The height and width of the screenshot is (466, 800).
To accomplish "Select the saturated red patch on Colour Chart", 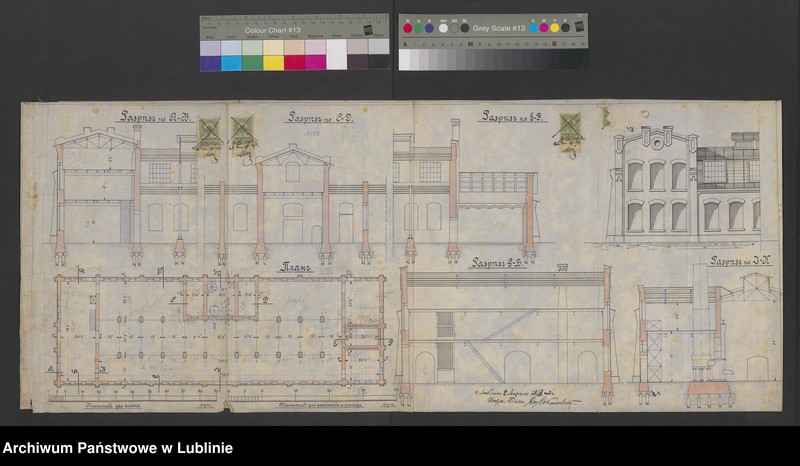I will 294,63.
